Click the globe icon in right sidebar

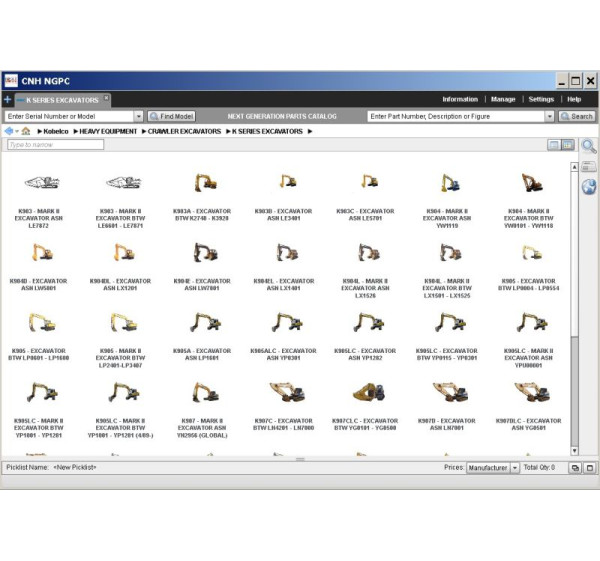click(588, 187)
